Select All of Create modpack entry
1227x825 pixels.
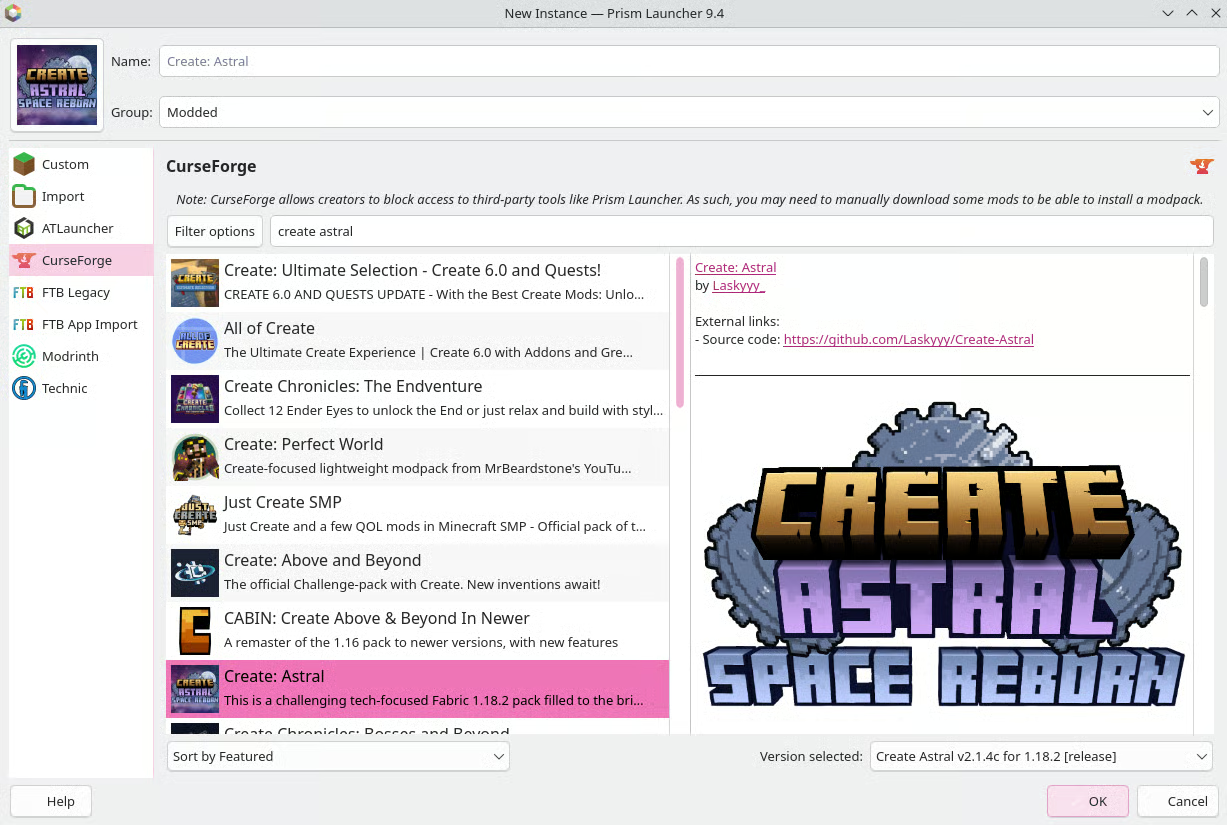pyautogui.click(x=418, y=340)
